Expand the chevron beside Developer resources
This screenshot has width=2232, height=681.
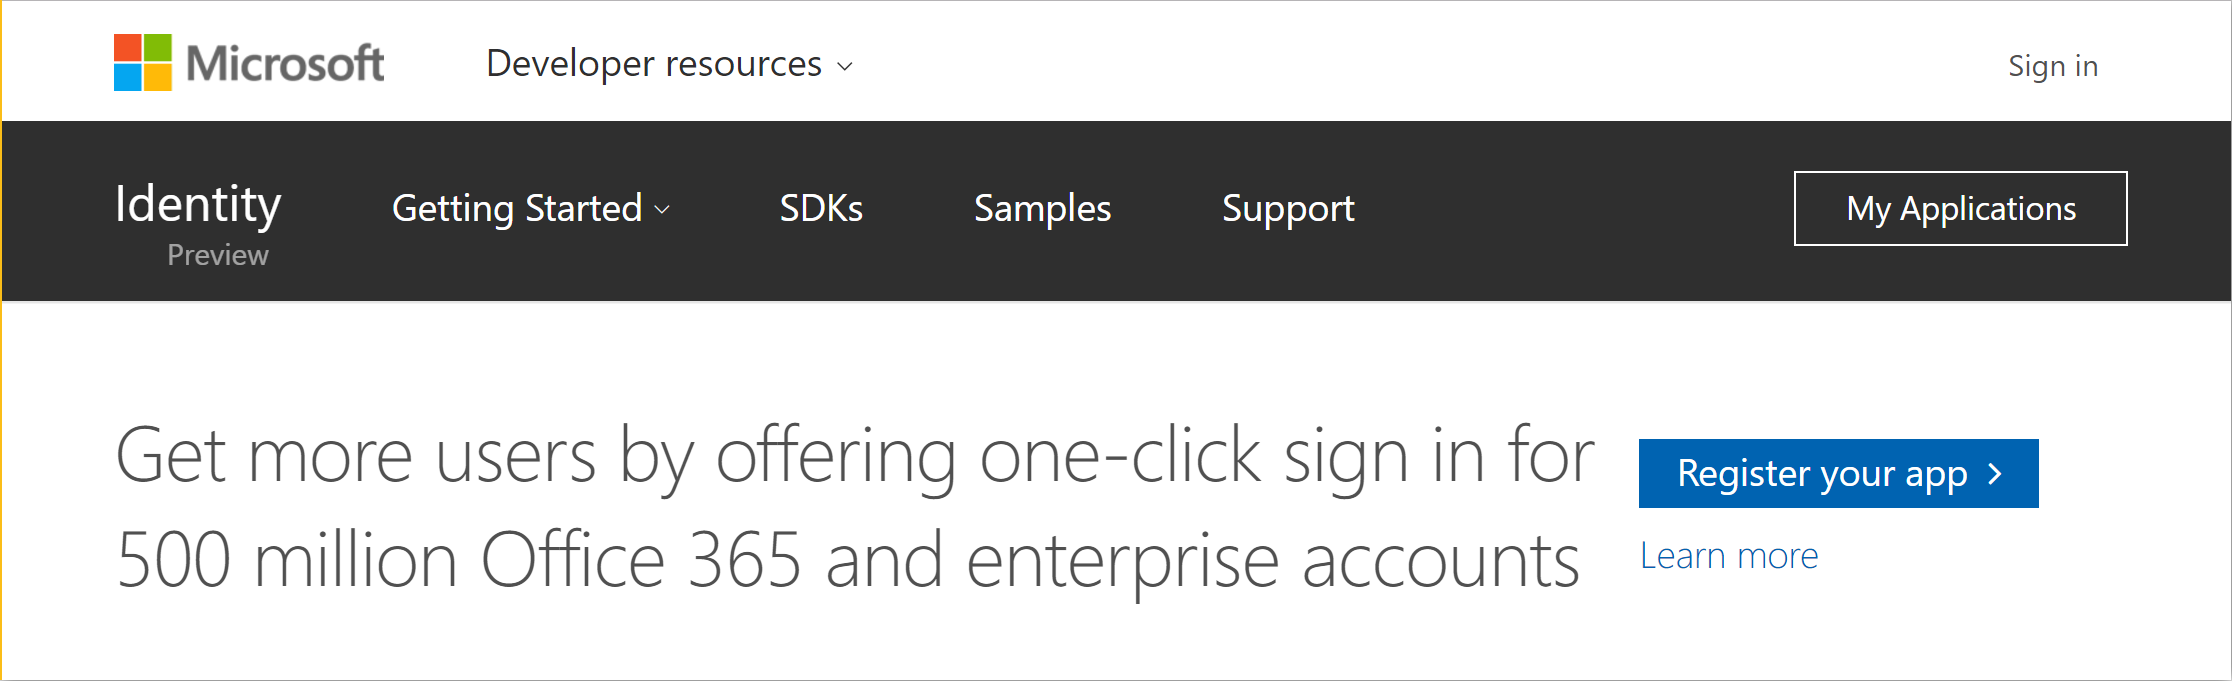tap(845, 66)
